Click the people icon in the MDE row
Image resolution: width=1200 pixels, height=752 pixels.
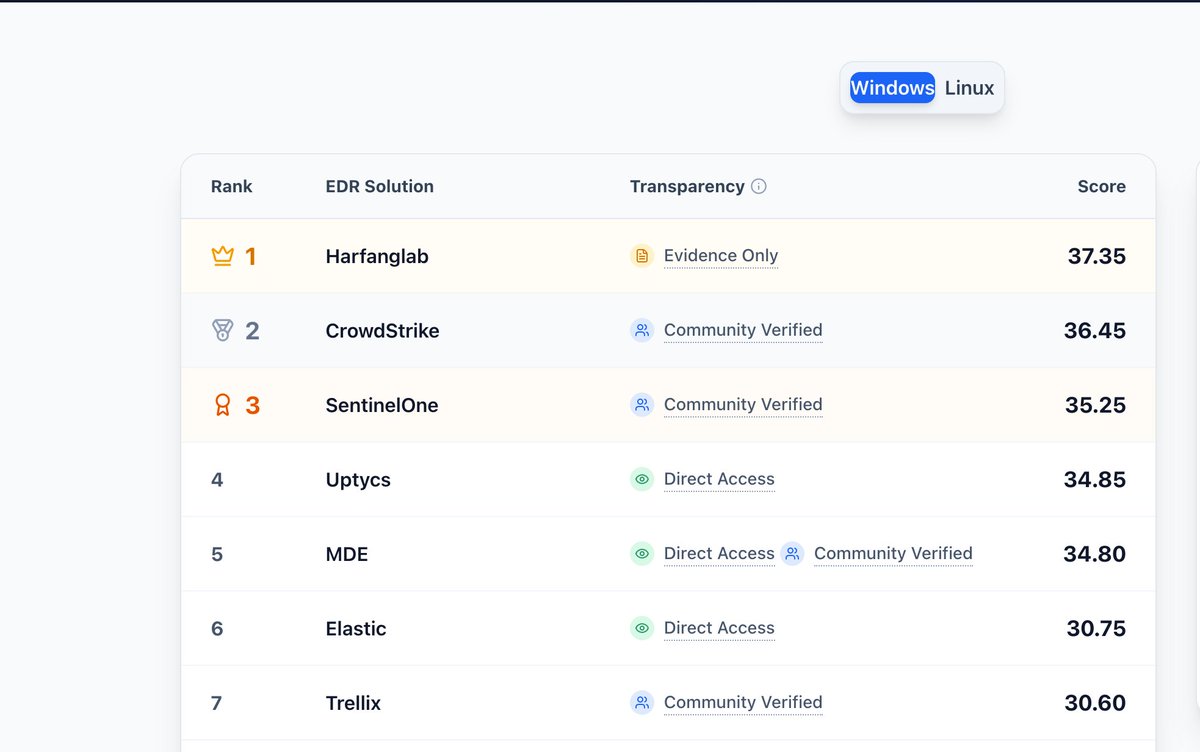pos(792,553)
